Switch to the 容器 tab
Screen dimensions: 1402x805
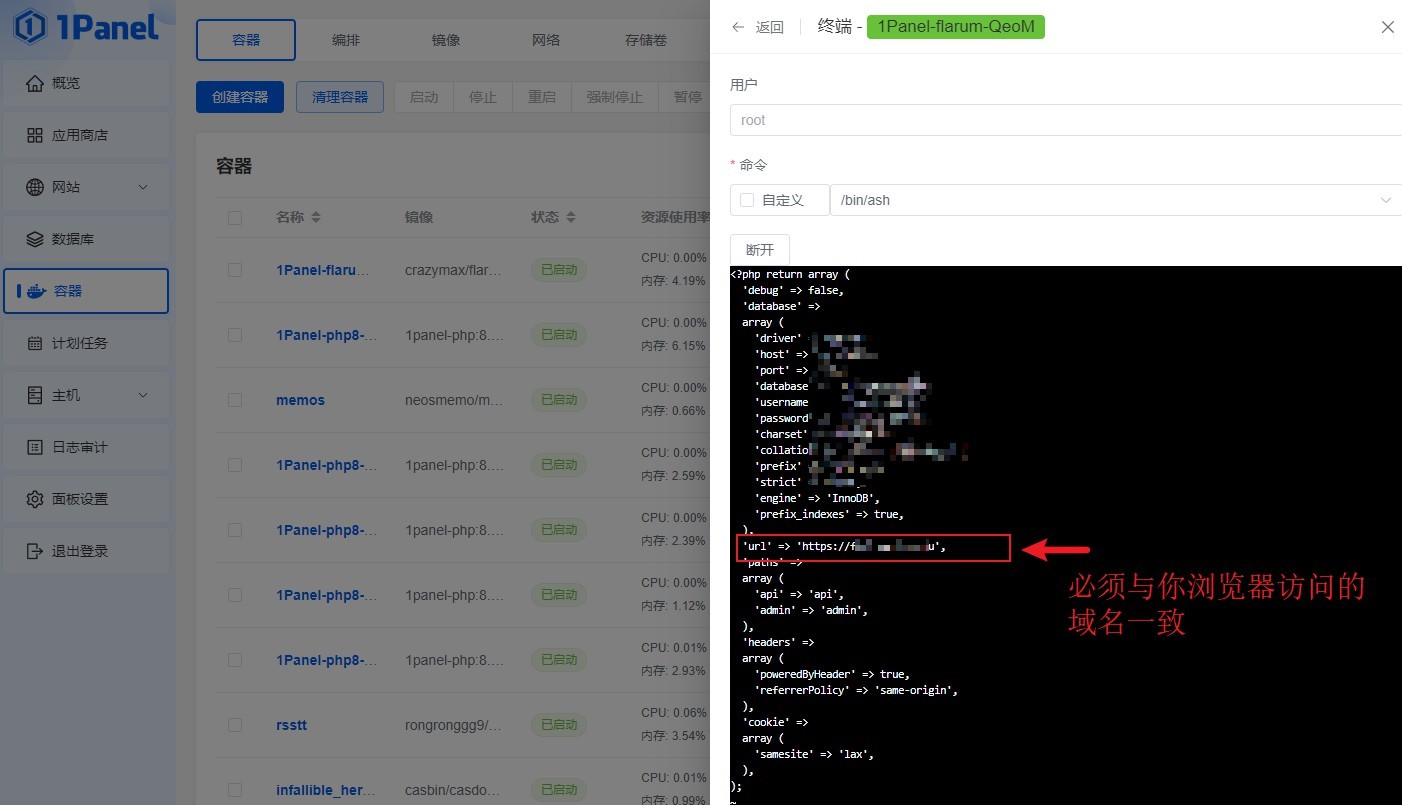pyautogui.click(x=246, y=40)
